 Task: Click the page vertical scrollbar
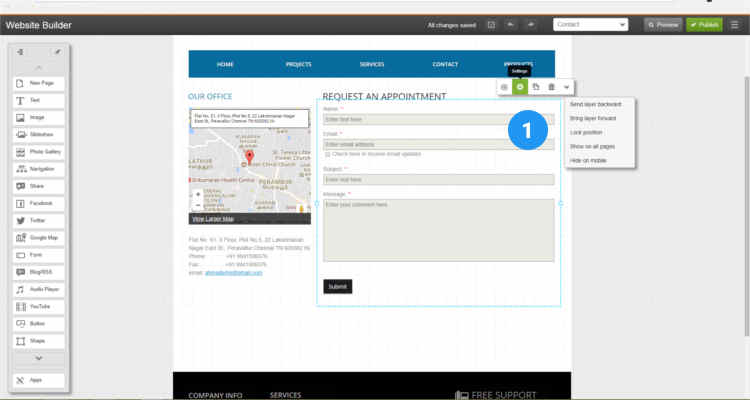pos(747,206)
